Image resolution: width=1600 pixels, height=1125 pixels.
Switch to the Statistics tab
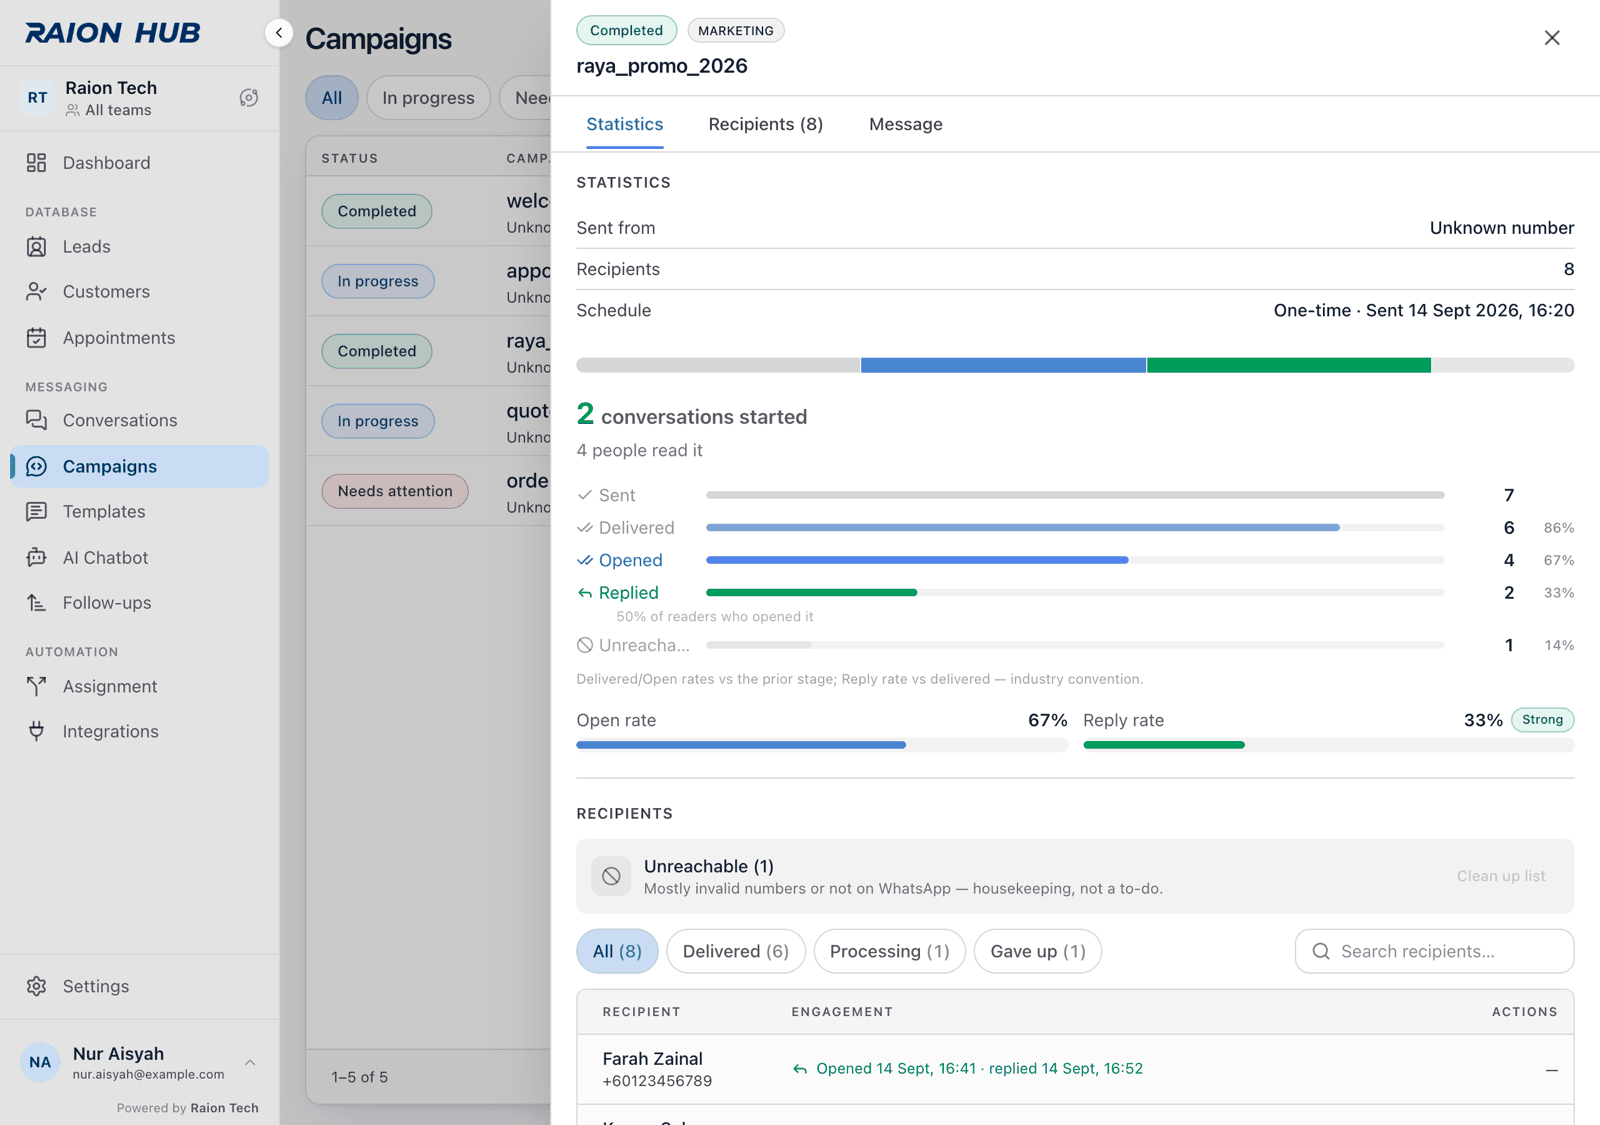coord(625,124)
